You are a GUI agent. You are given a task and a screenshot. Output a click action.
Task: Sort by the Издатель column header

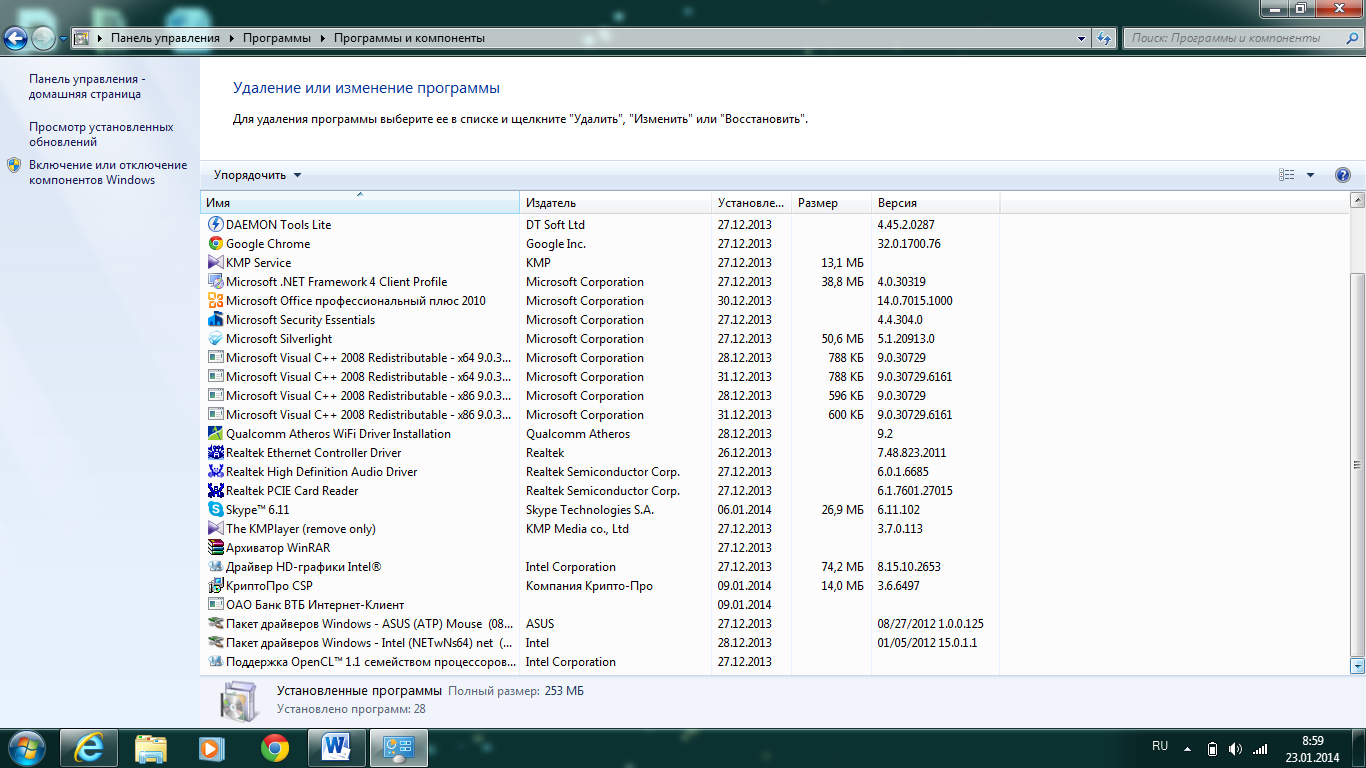[615, 202]
